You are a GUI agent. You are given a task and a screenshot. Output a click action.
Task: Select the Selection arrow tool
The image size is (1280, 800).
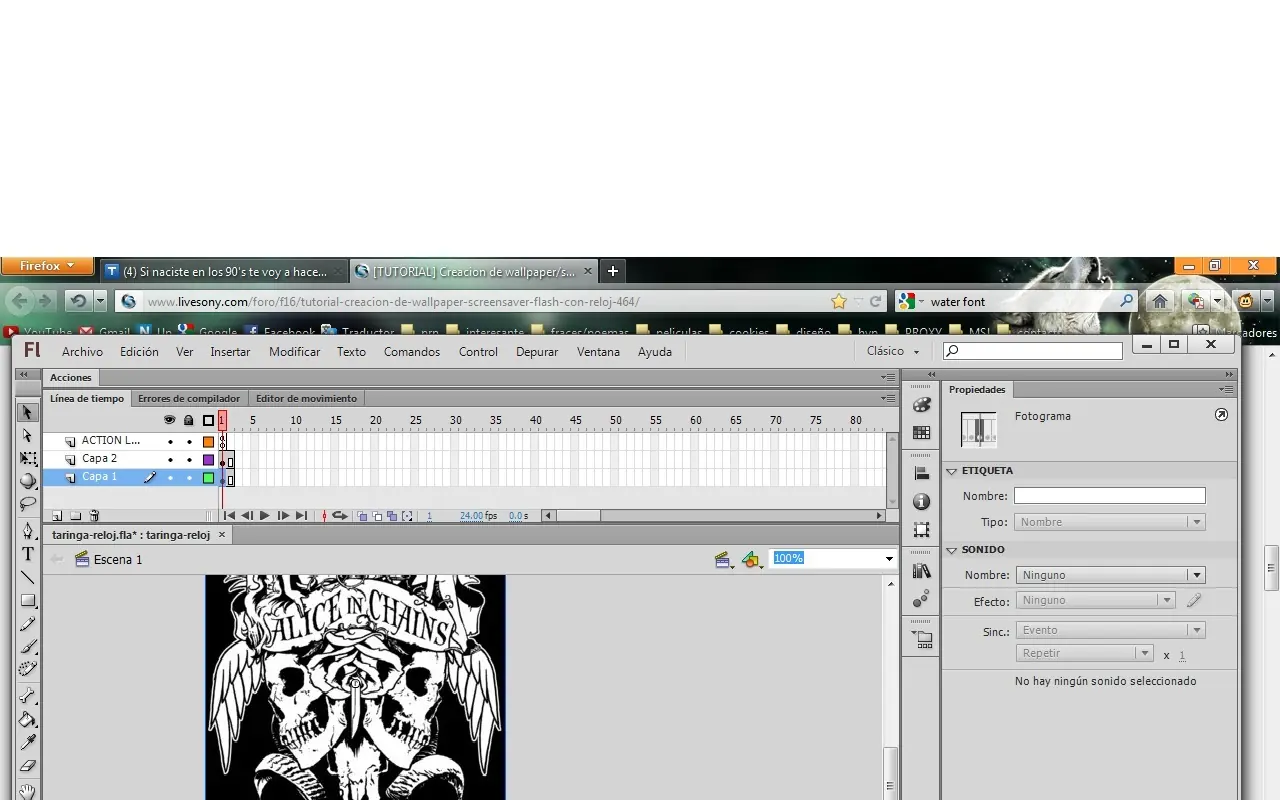click(x=28, y=413)
